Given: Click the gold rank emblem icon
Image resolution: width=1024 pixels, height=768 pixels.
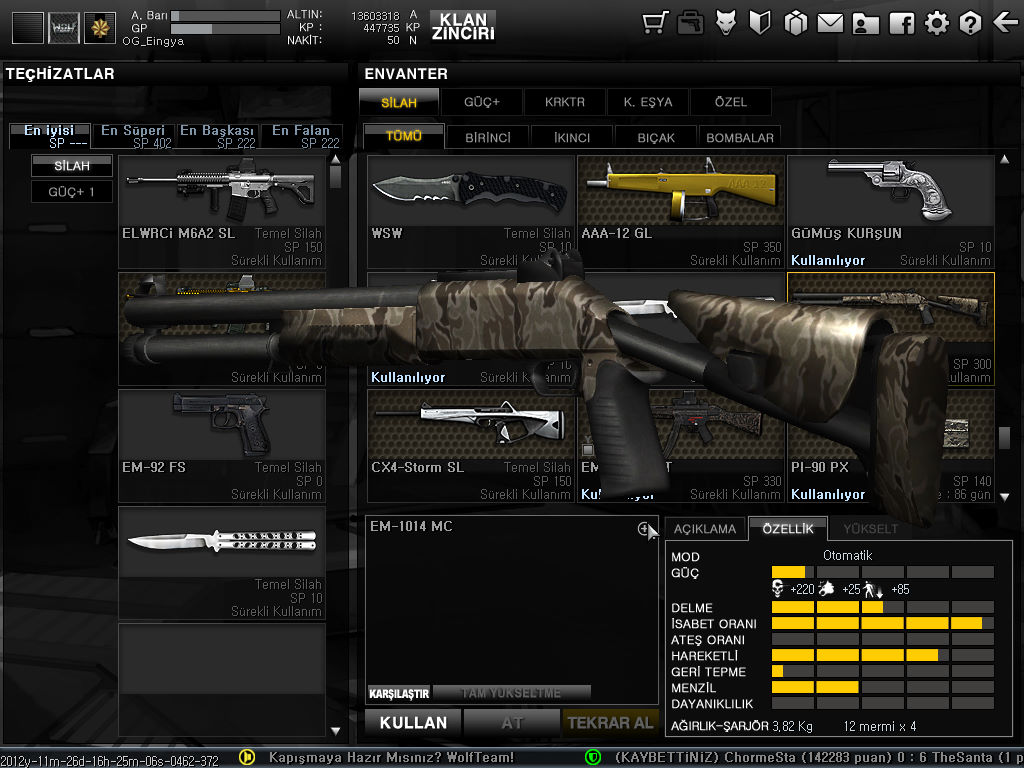Looking at the screenshot, I should (100, 28).
